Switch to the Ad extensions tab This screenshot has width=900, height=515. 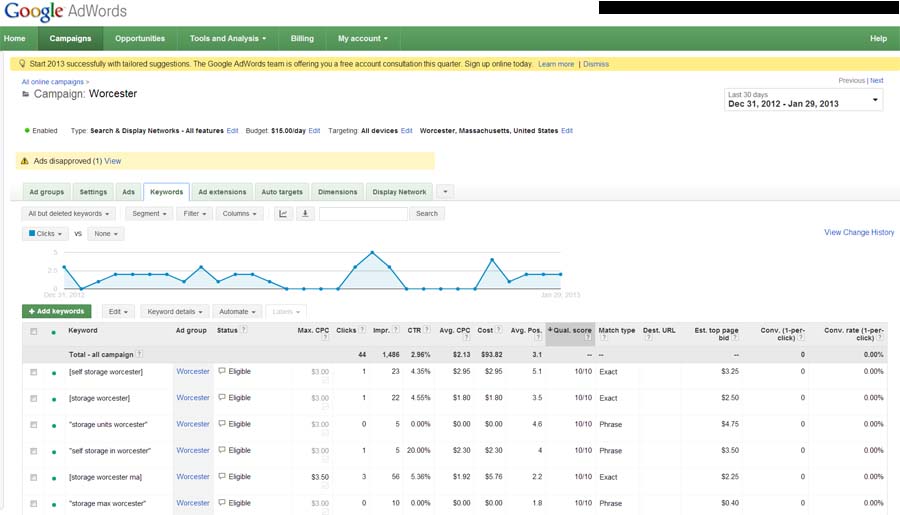click(222, 192)
